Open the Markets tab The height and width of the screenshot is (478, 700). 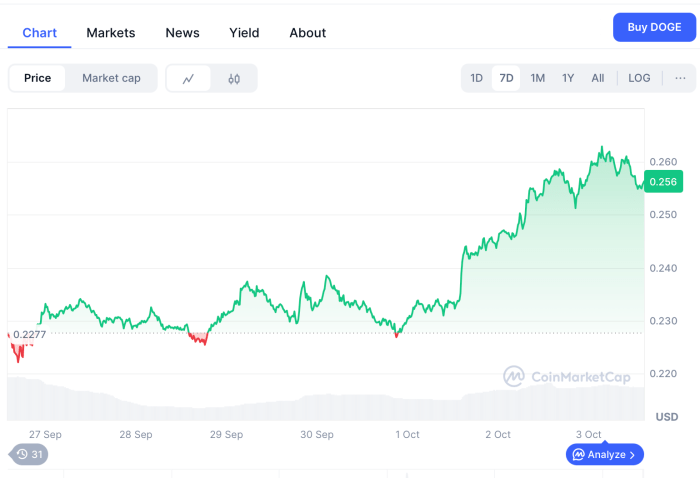pyautogui.click(x=111, y=33)
